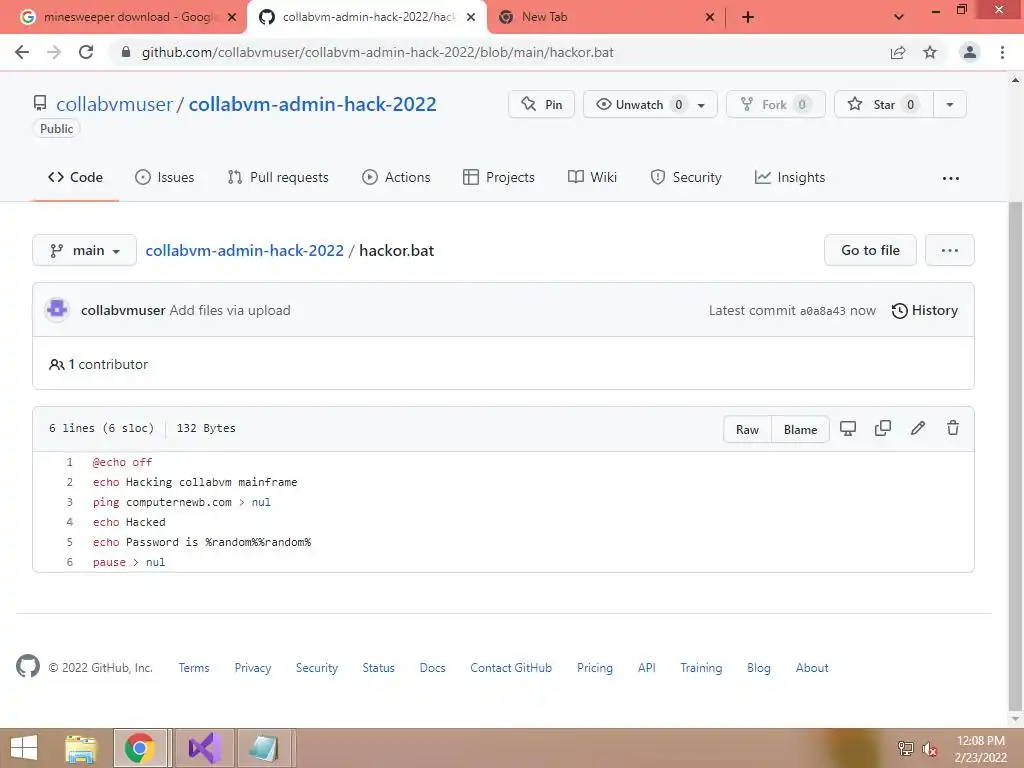This screenshot has width=1024, height=768.
Task: Open File Explorer from the taskbar
Action: pyautogui.click(x=81, y=748)
